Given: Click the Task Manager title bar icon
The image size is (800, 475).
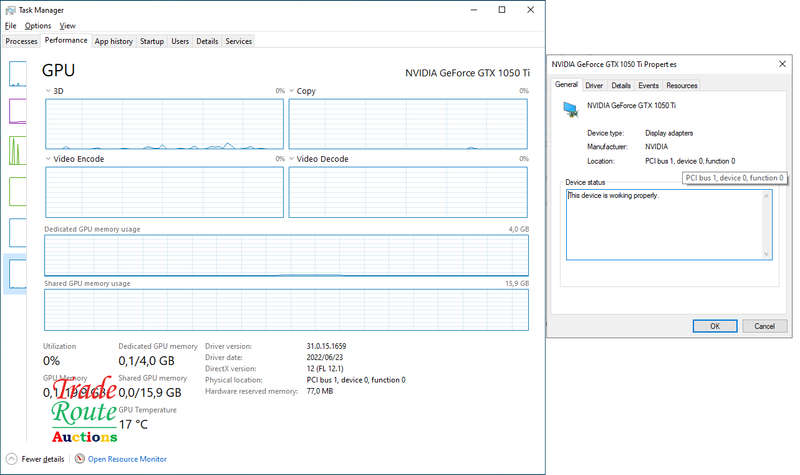Looking at the screenshot, I should click(11, 10).
